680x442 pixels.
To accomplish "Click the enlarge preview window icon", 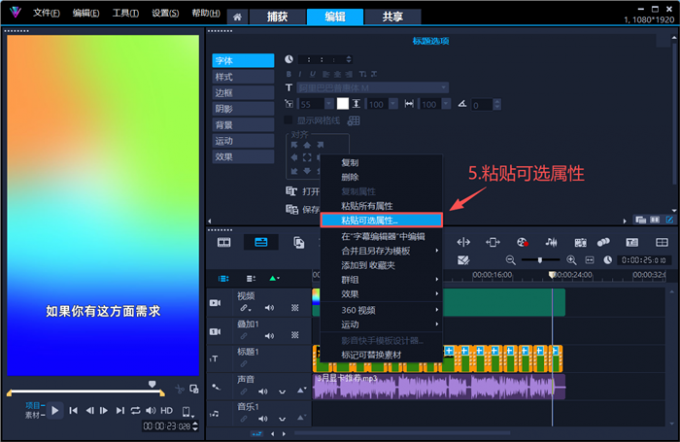I will (194, 389).
